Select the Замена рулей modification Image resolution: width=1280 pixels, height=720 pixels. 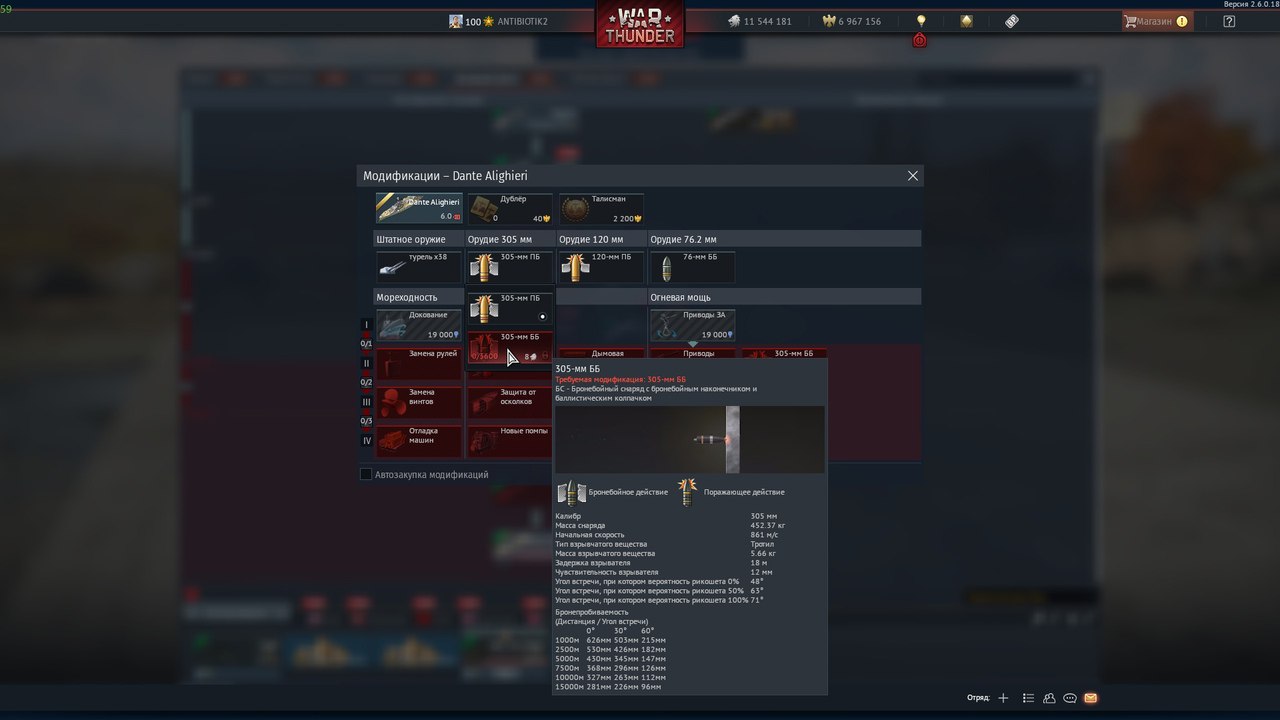[419, 363]
